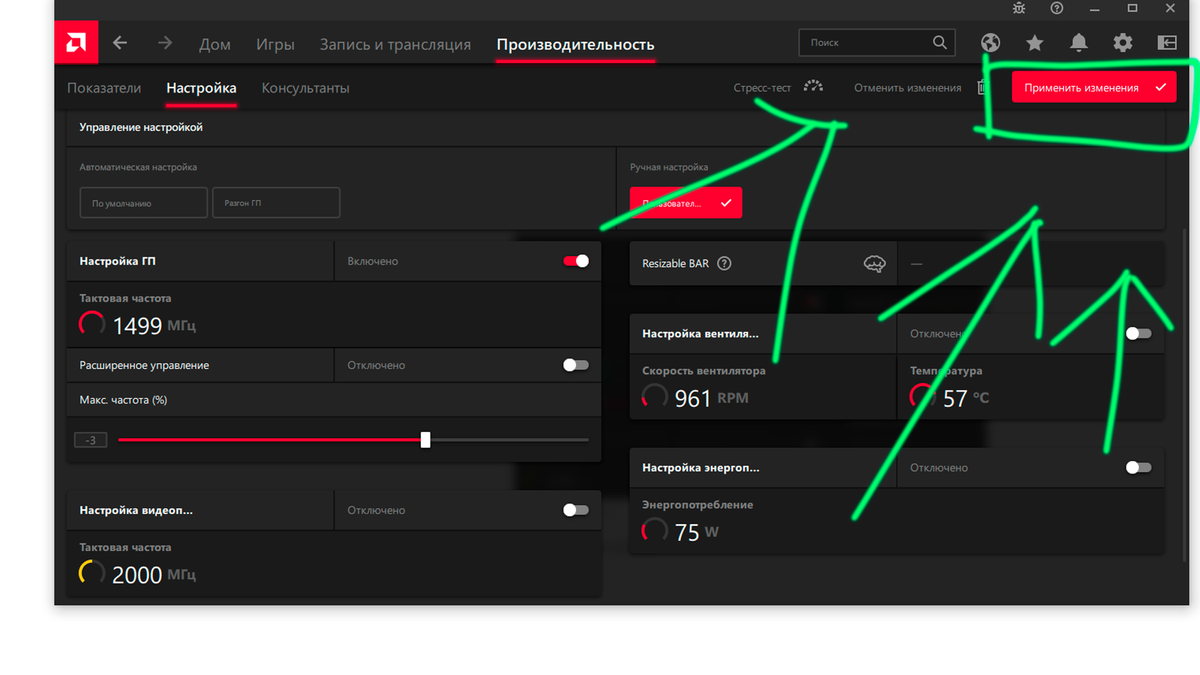Click the max frequency slider handle
1200x675 pixels.
425,440
